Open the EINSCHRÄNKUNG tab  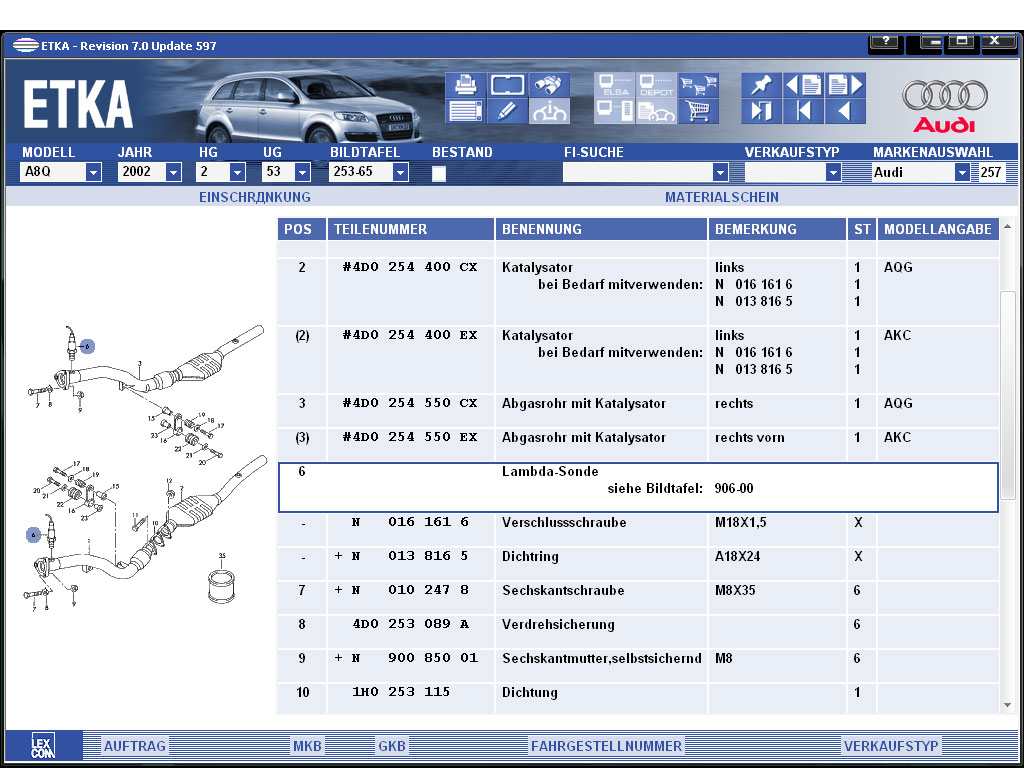click(255, 197)
